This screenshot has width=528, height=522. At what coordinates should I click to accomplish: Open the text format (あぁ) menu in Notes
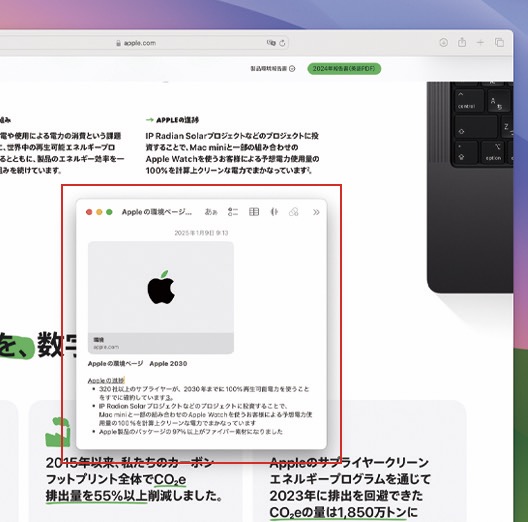point(211,212)
